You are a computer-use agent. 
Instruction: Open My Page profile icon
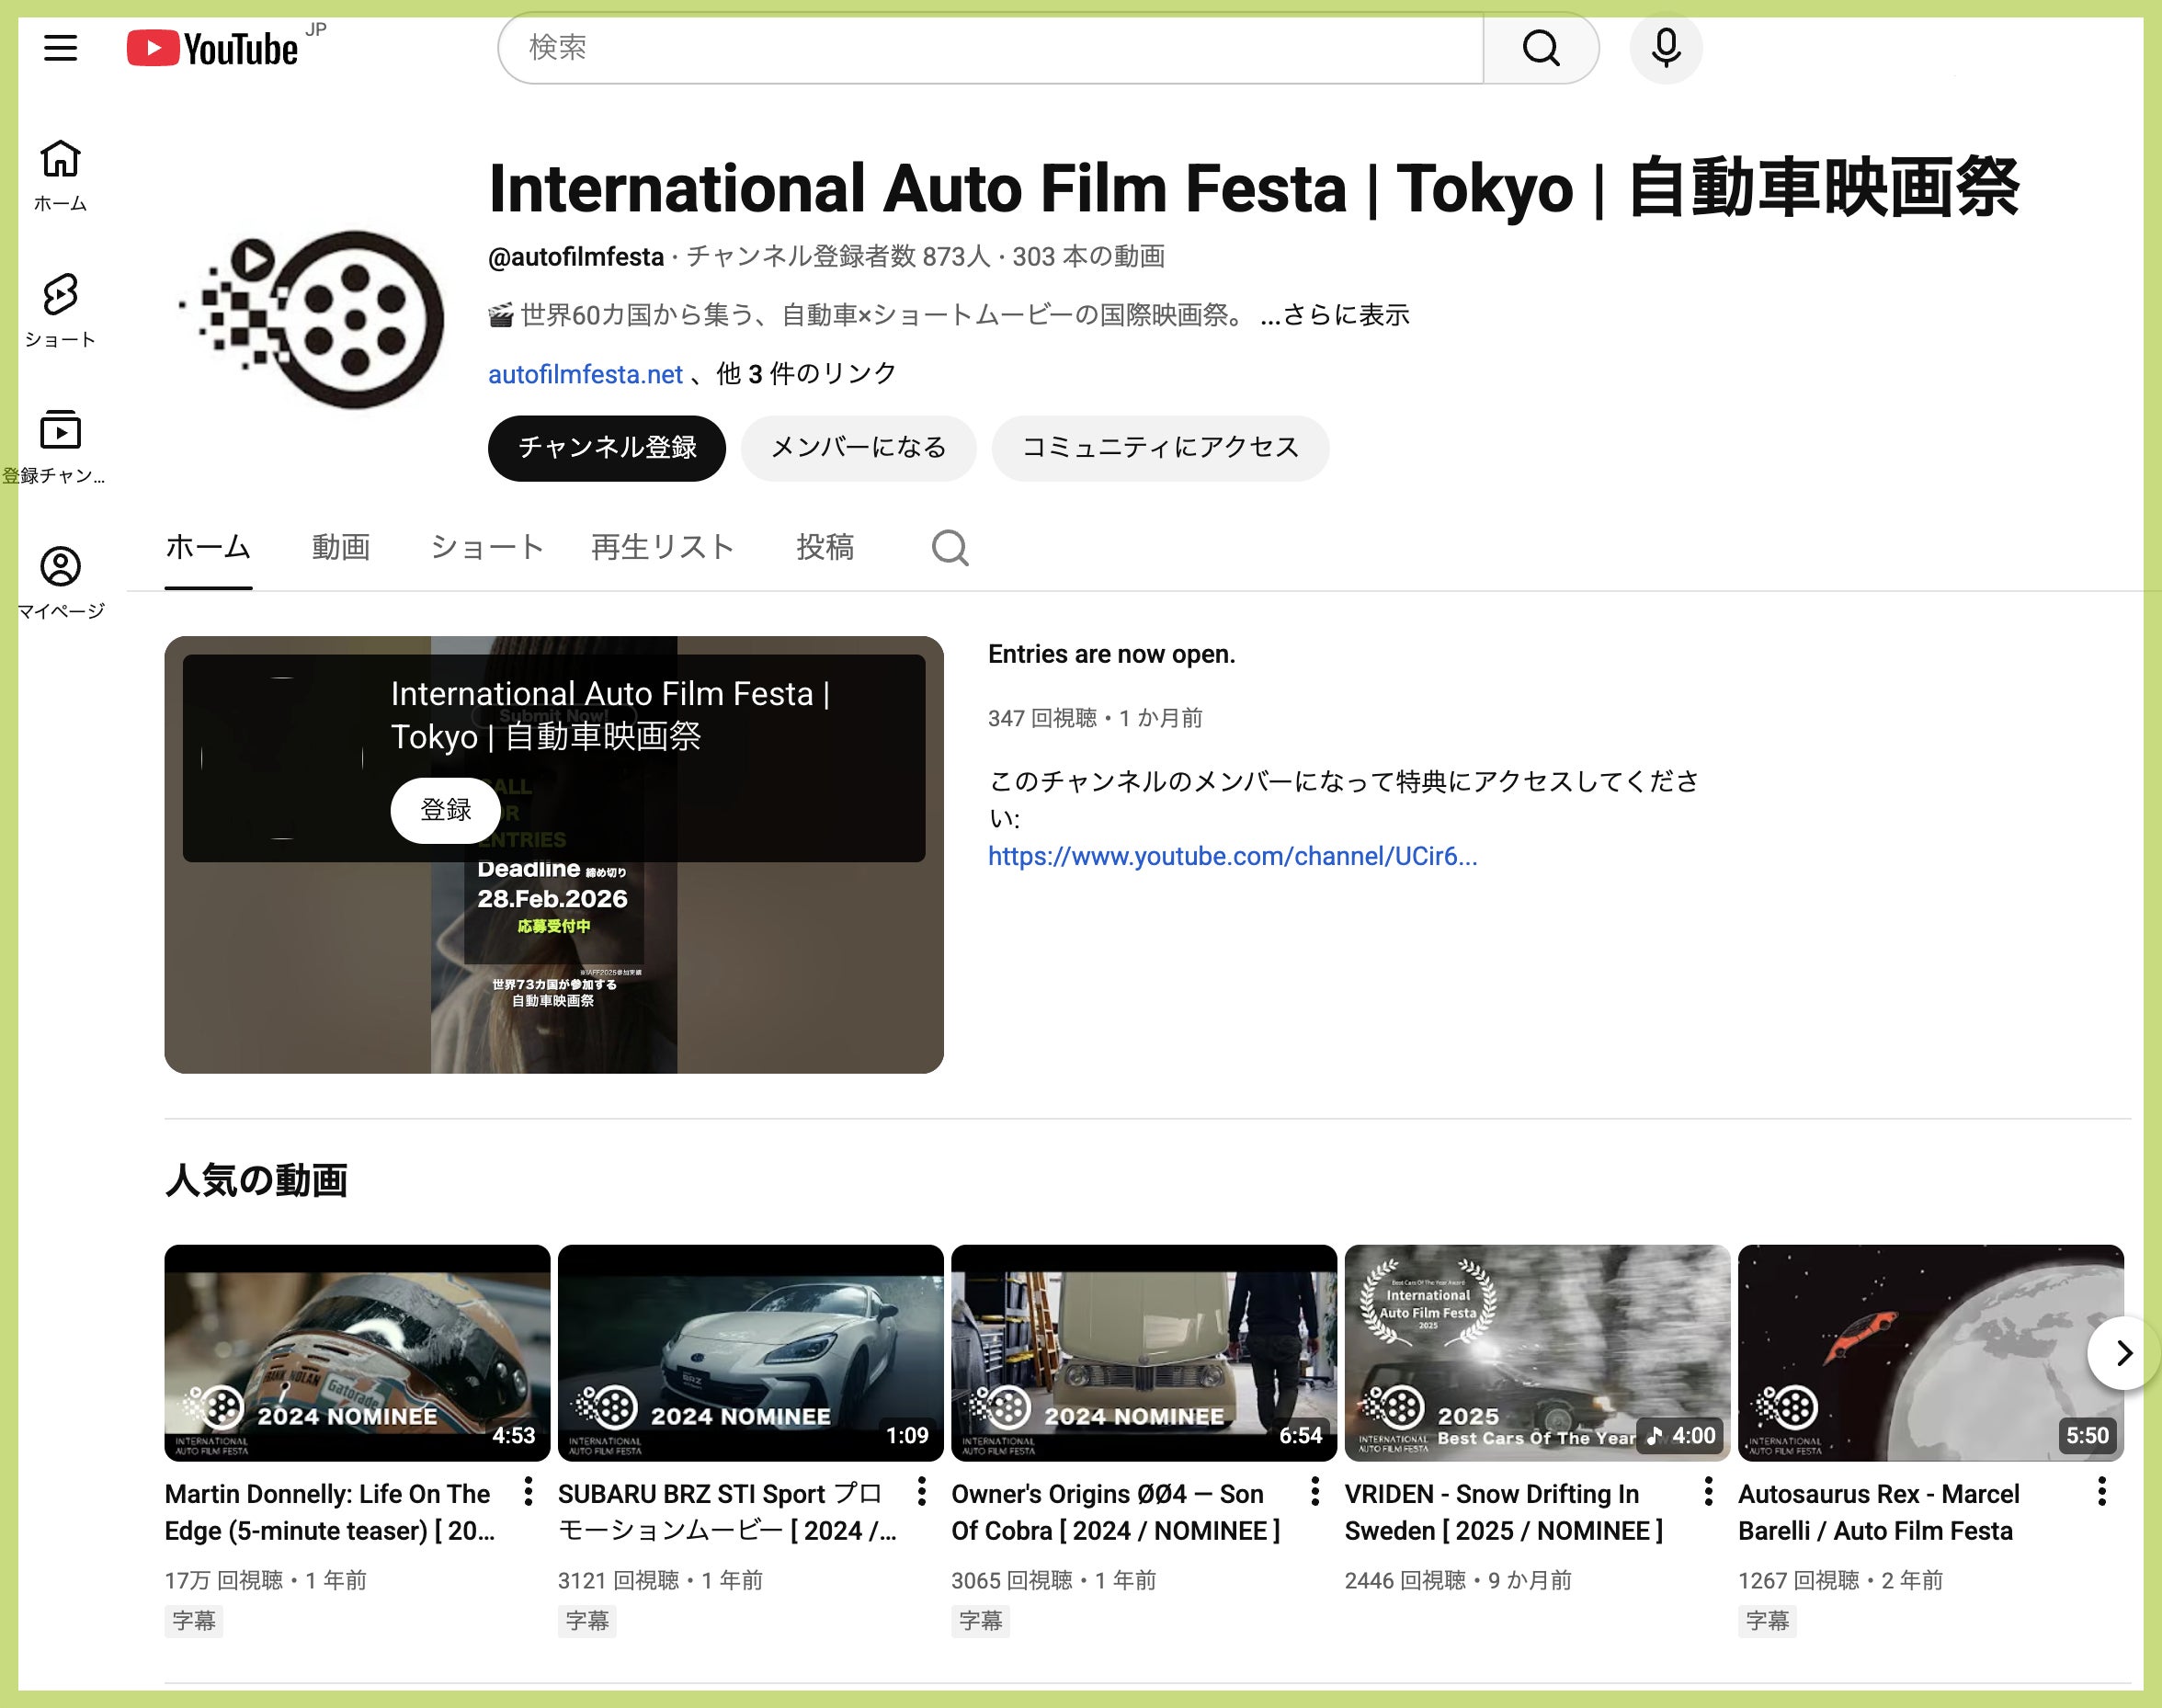click(x=60, y=582)
